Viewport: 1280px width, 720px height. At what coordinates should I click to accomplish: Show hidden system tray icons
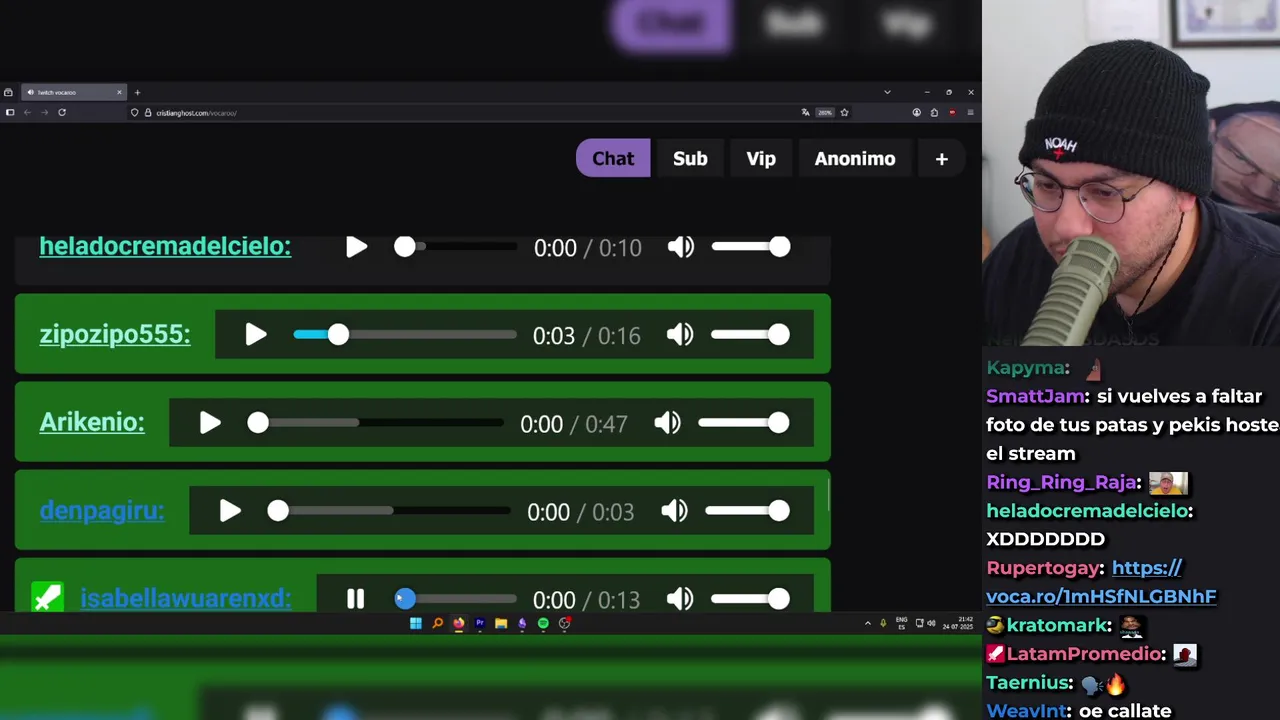tap(867, 623)
